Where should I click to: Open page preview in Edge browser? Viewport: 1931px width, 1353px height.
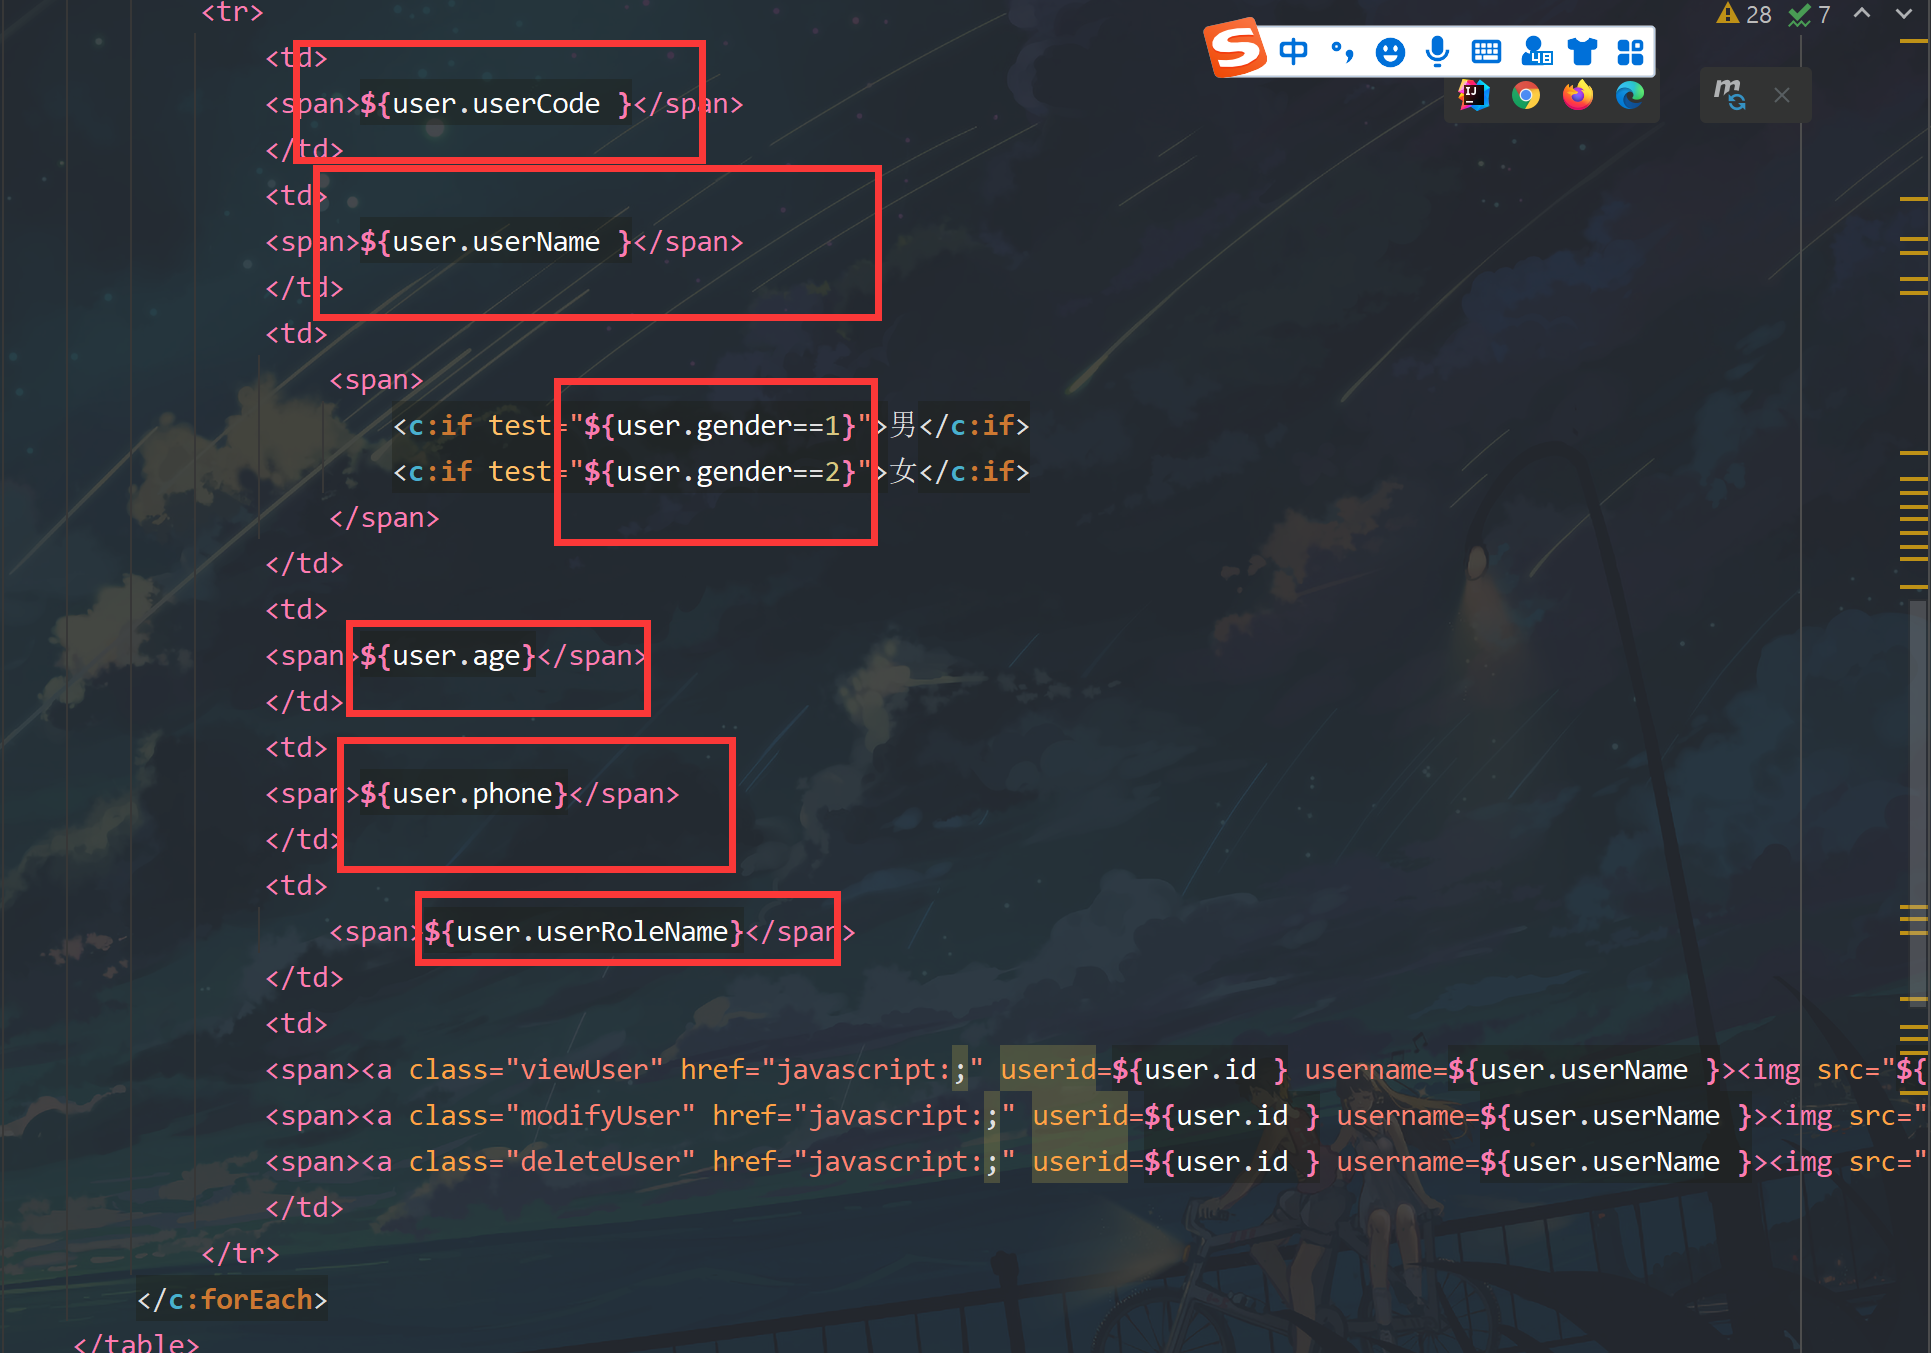(1629, 96)
